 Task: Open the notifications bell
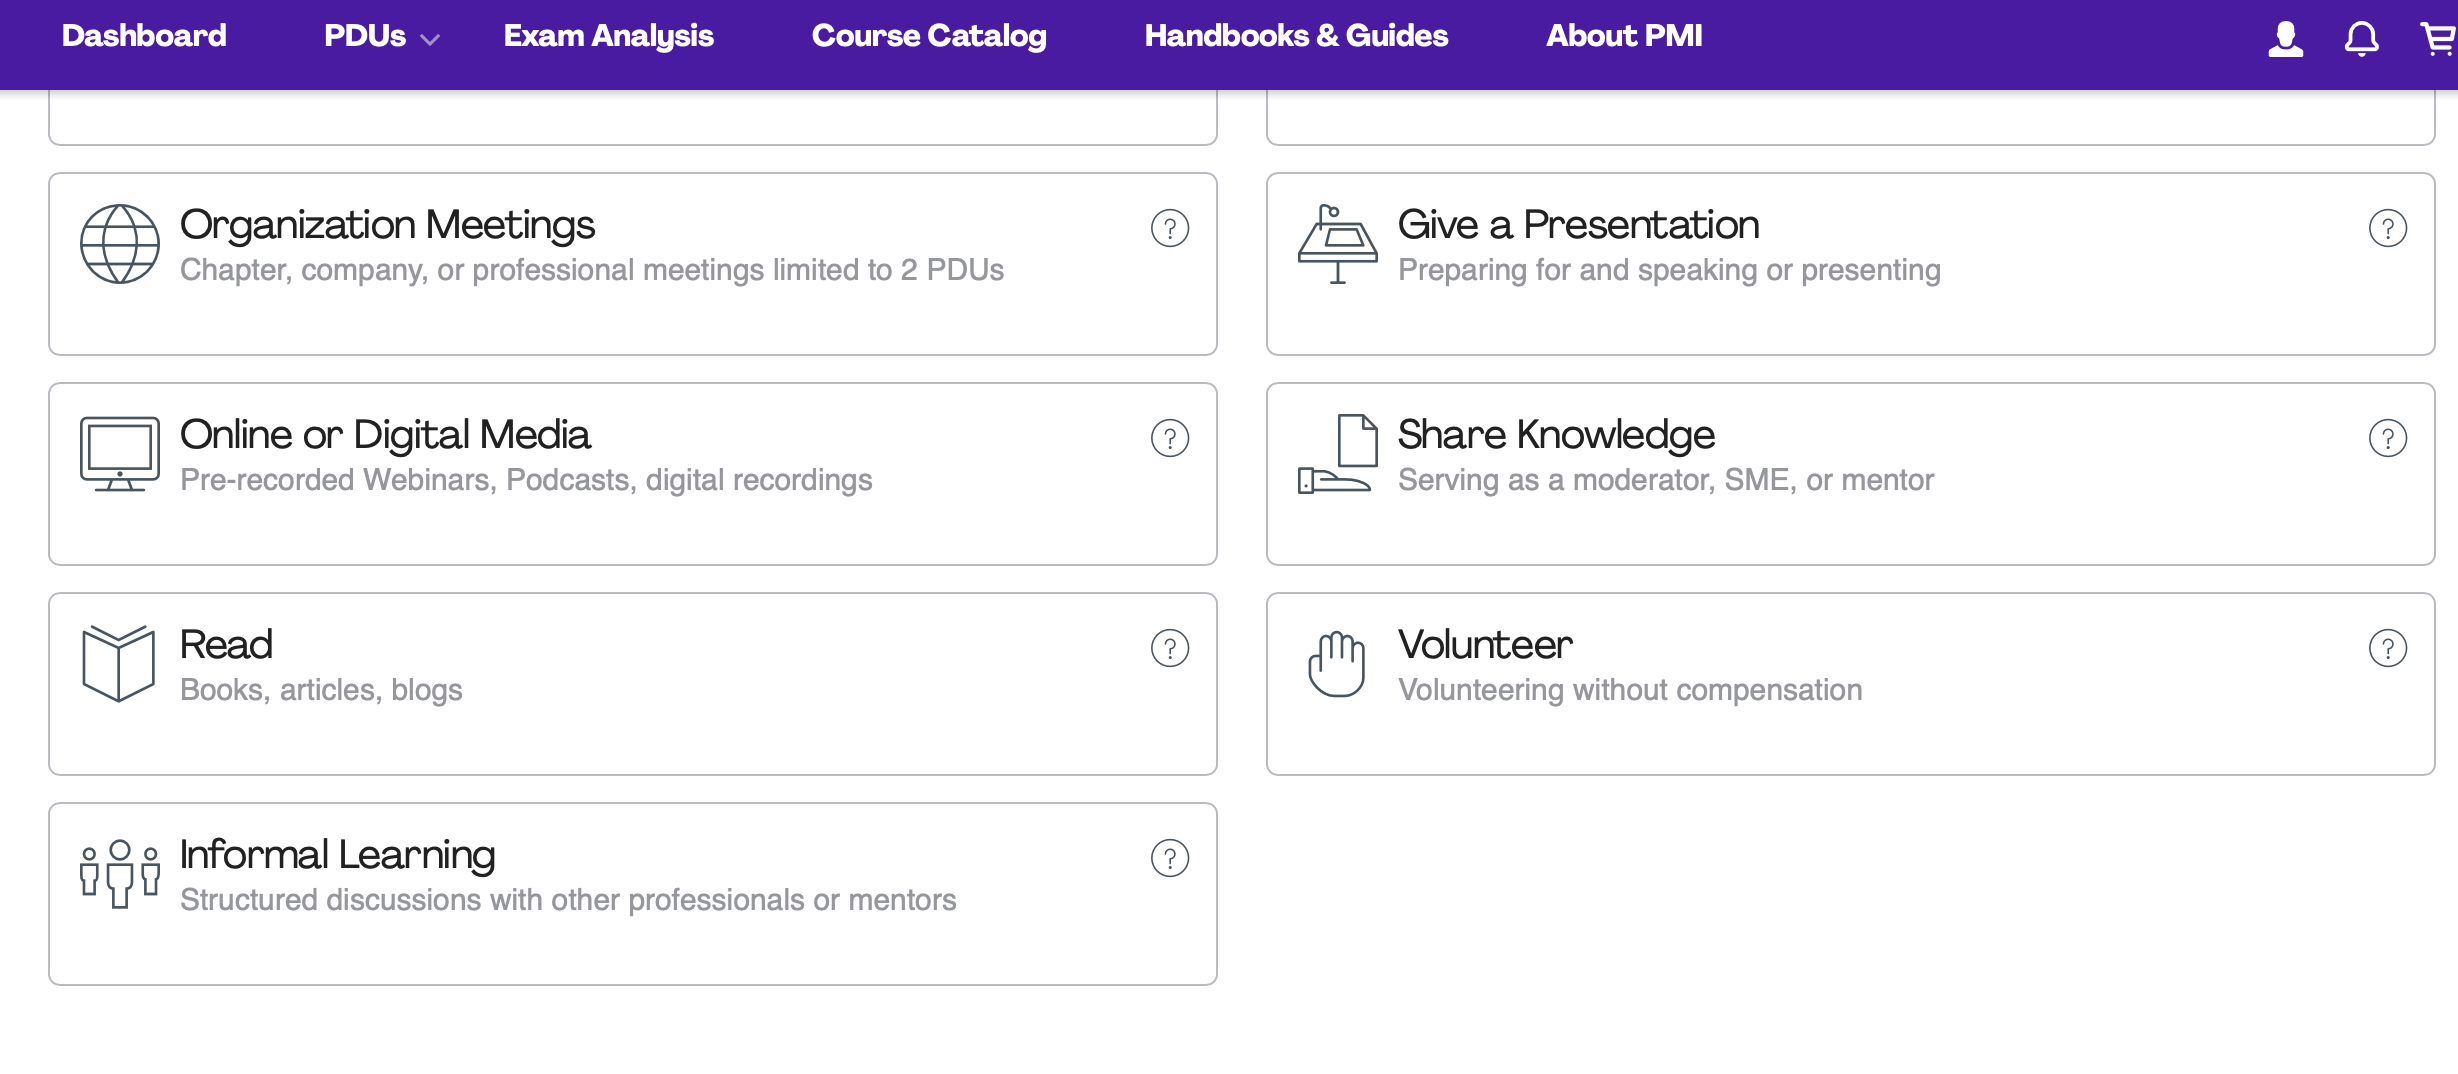2361,39
